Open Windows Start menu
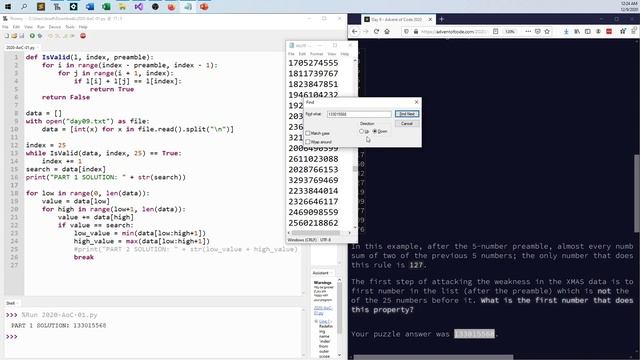Image resolution: width=640 pixels, height=360 pixels. [x=8, y=7]
